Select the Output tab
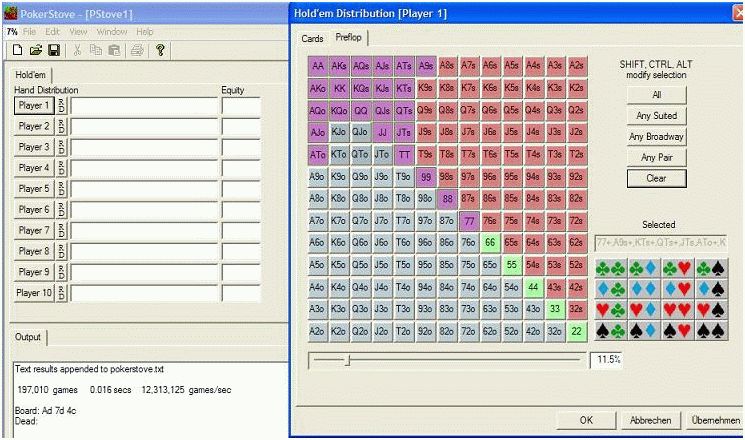The height and width of the screenshot is (440, 745). tap(28, 337)
